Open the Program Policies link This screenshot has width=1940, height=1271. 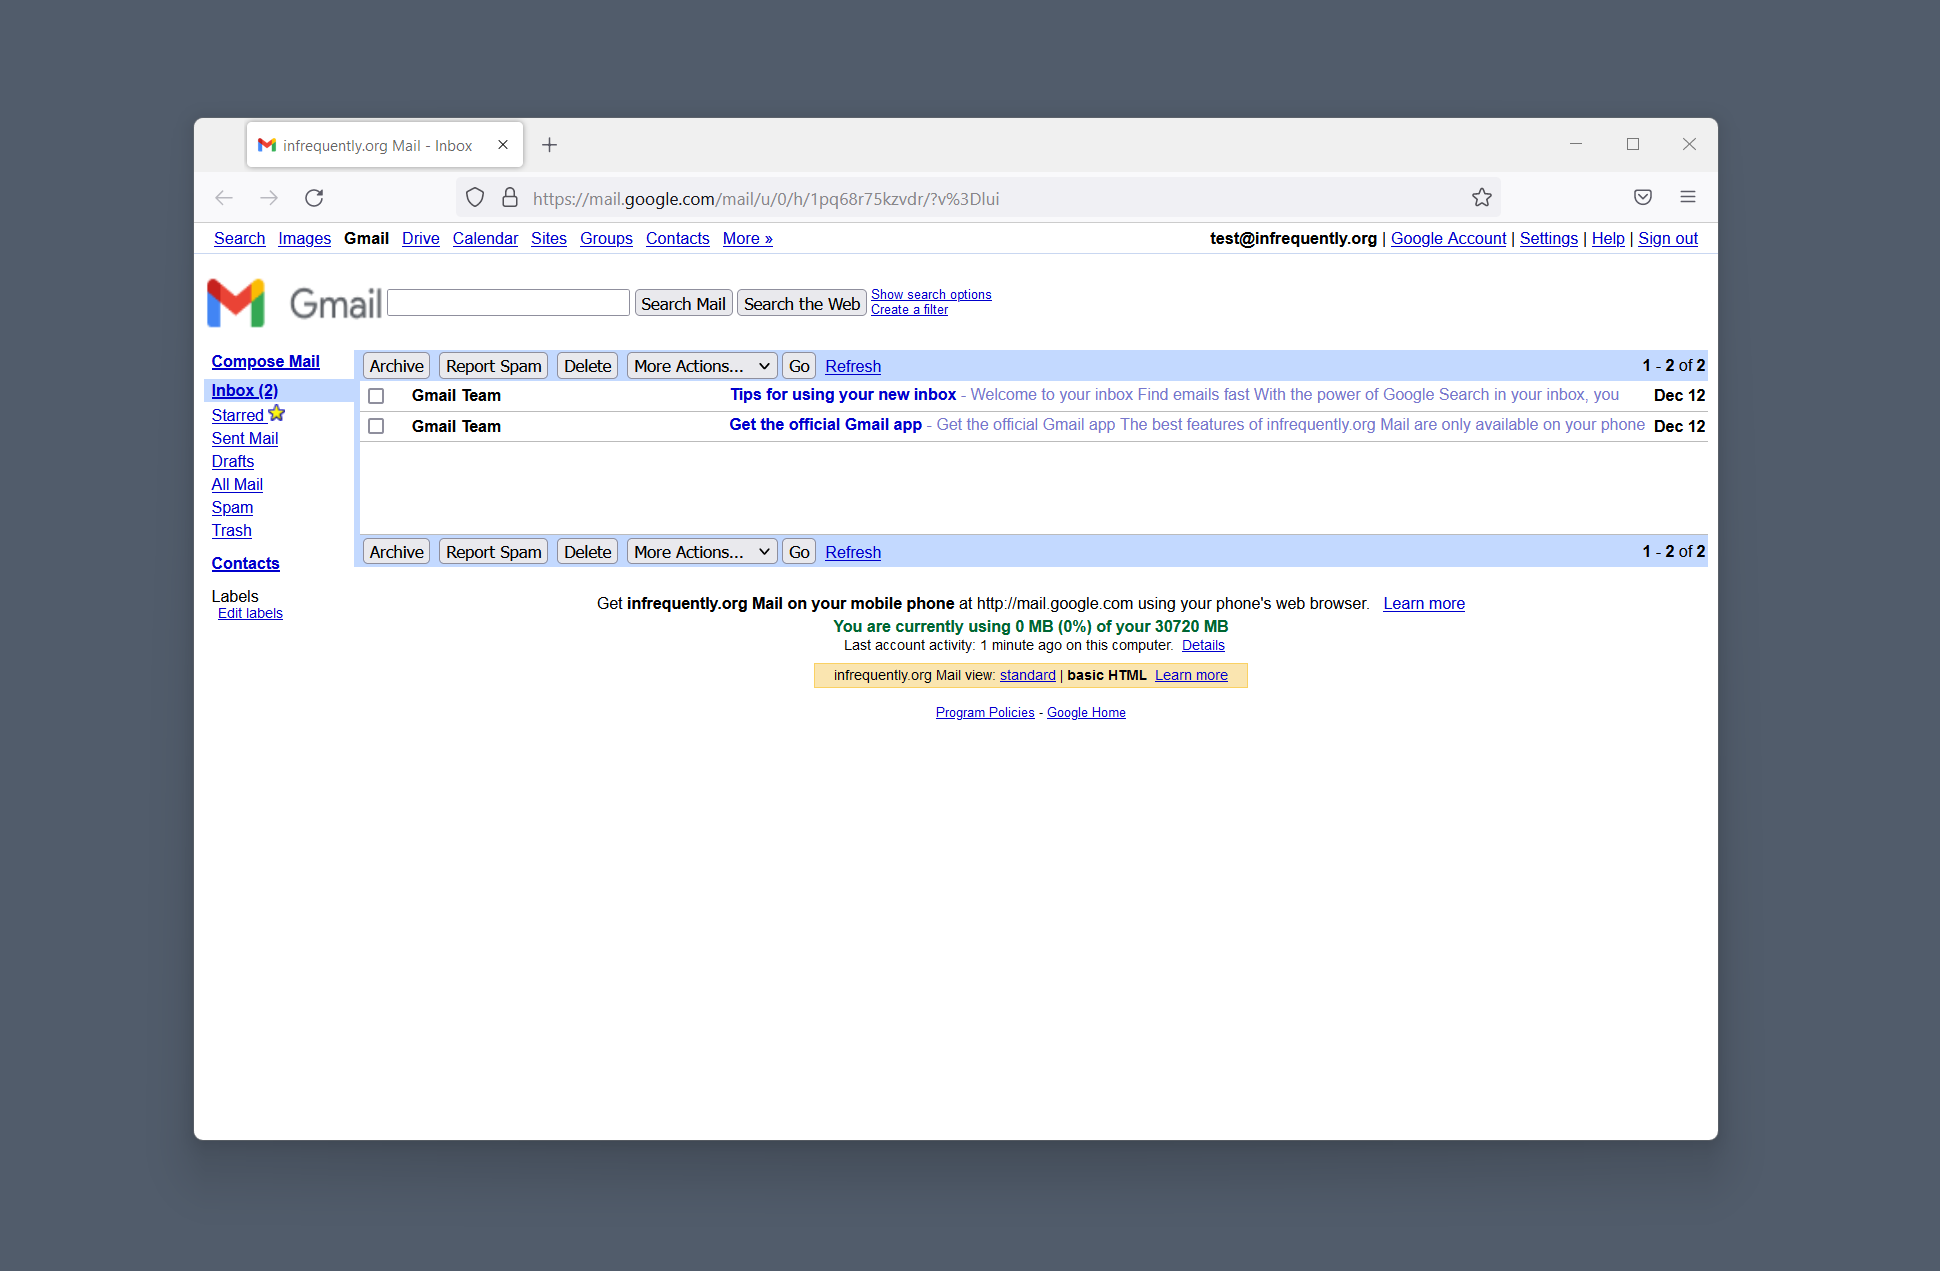point(985,712)
